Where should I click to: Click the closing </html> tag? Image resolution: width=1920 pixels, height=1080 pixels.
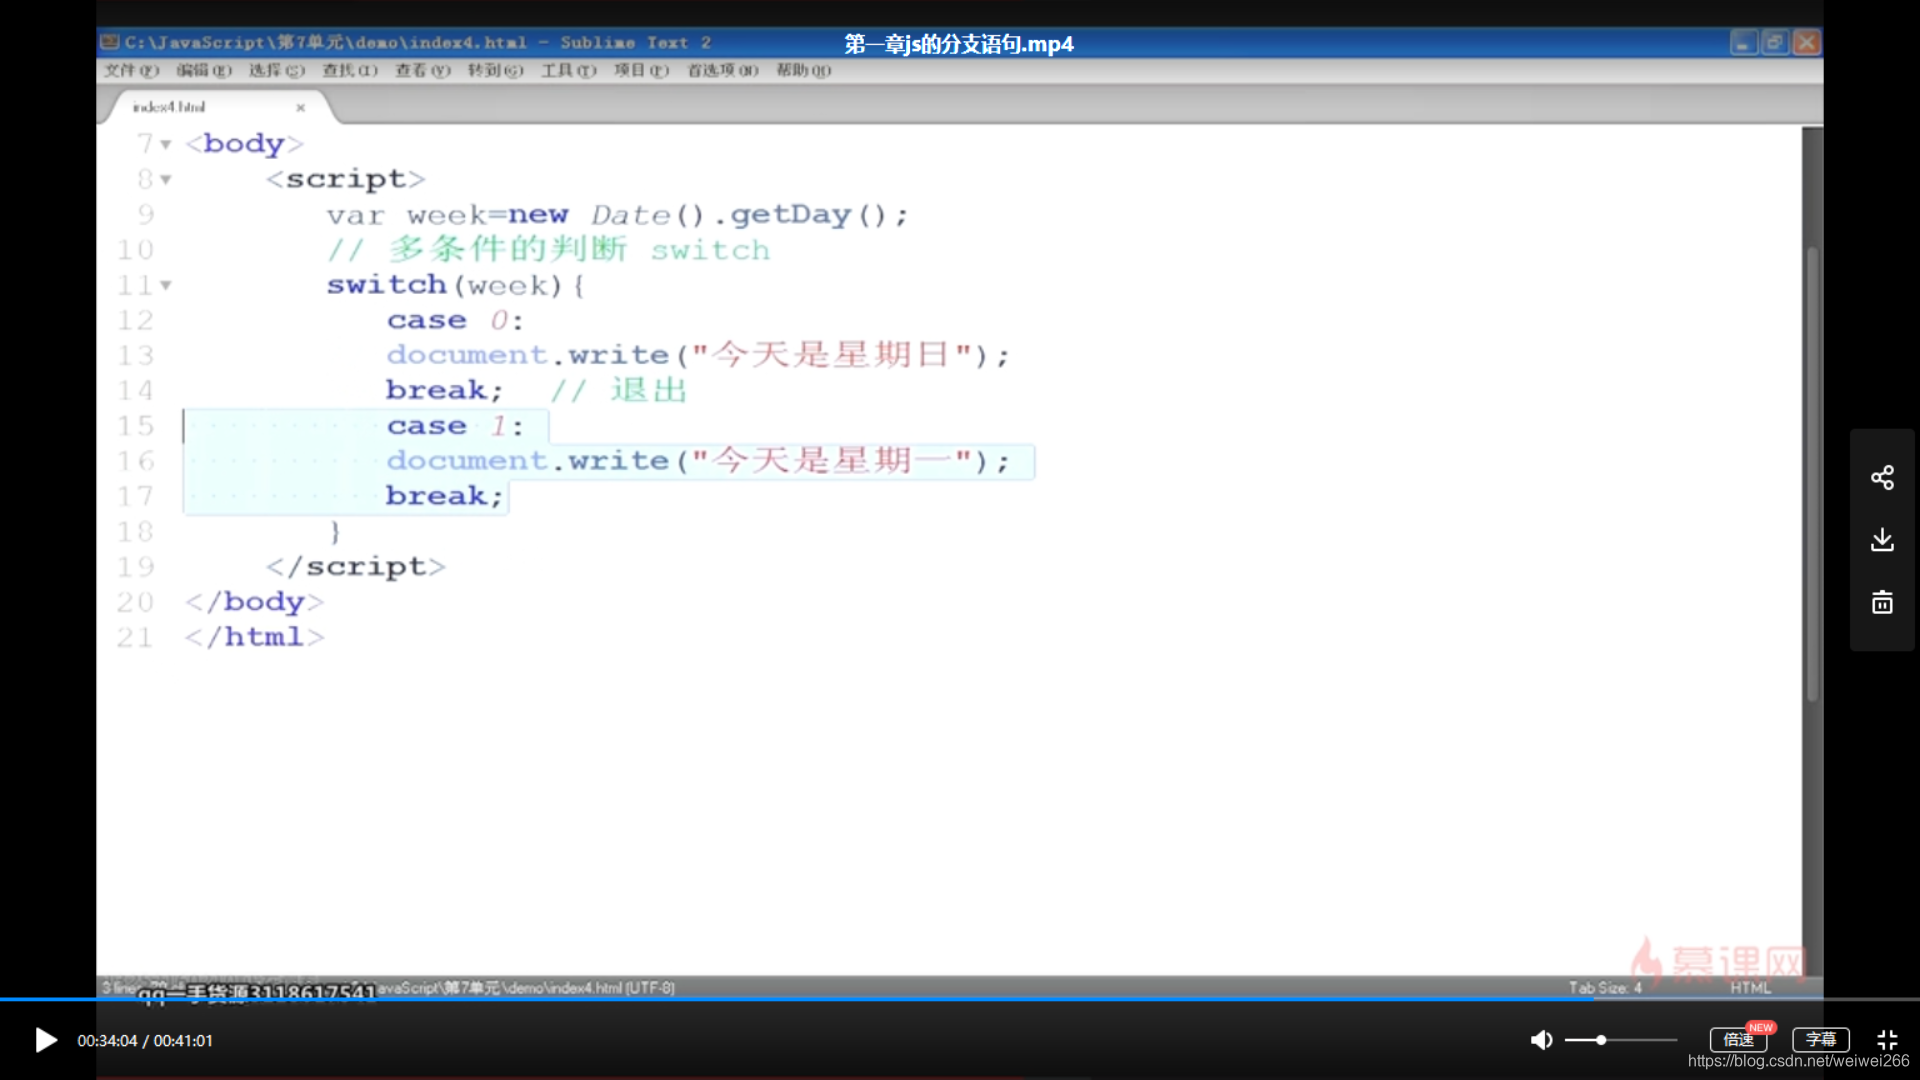pos(254,637)
